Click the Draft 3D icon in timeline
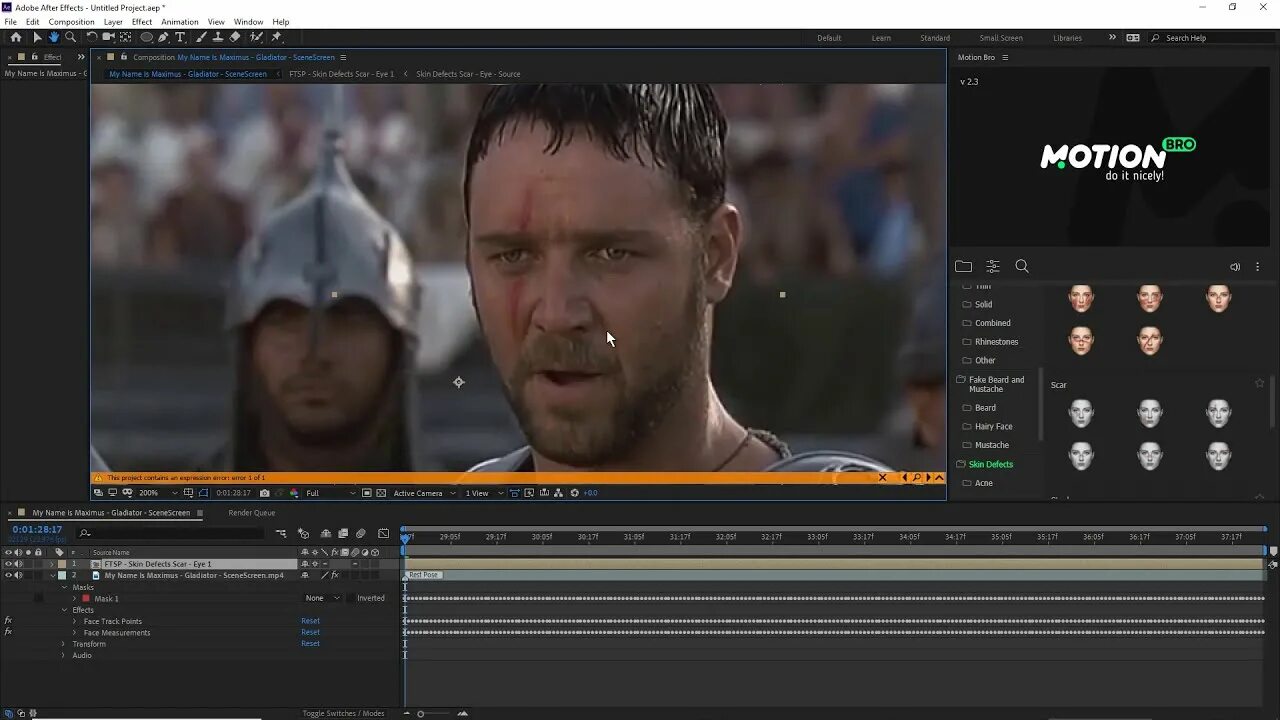 tap(304, 533)
